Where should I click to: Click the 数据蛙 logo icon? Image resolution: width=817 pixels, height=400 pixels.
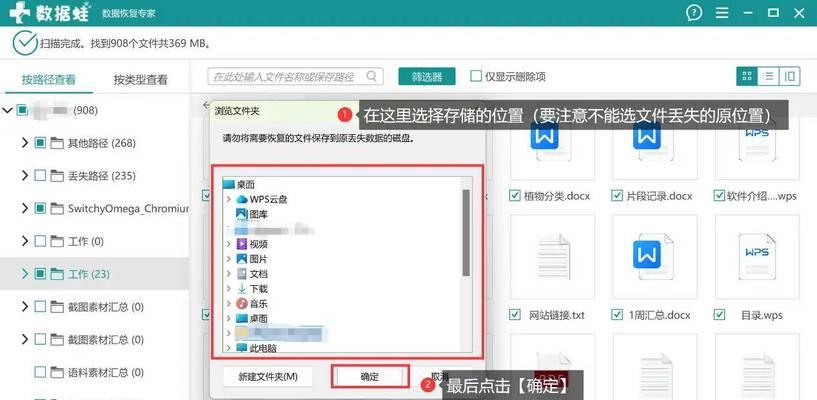[20, 12]
